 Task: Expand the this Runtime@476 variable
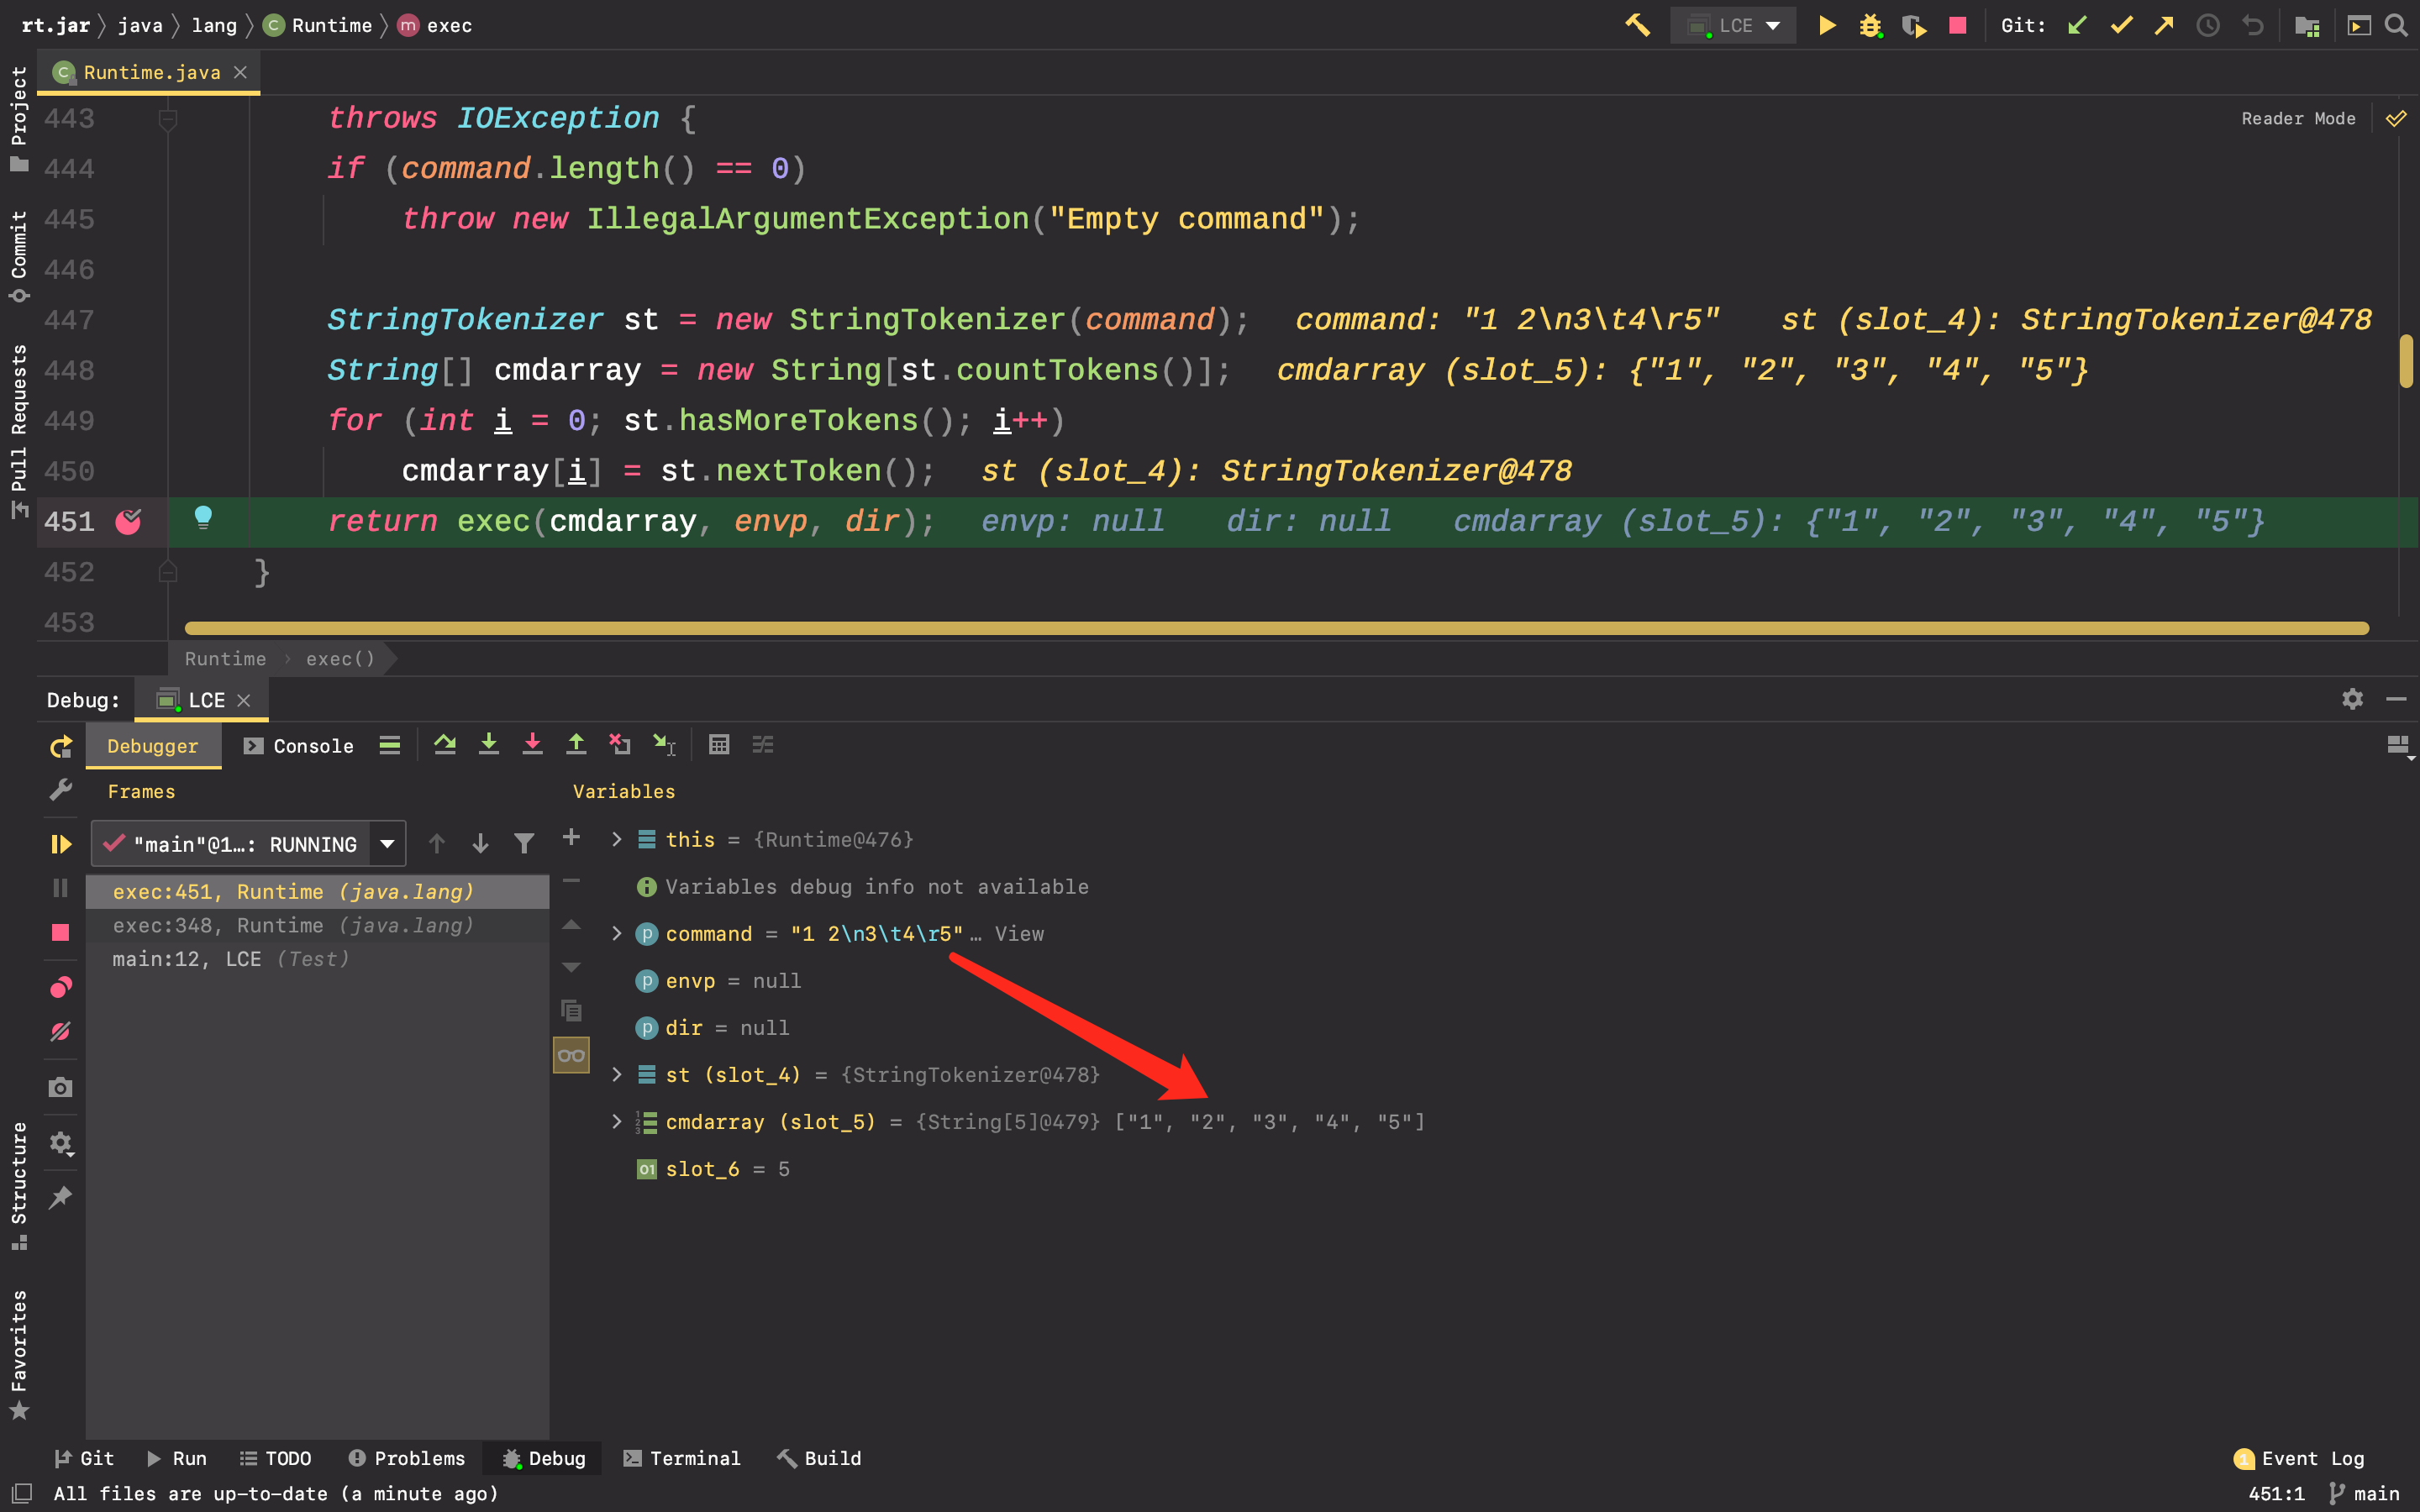(617, 840)
